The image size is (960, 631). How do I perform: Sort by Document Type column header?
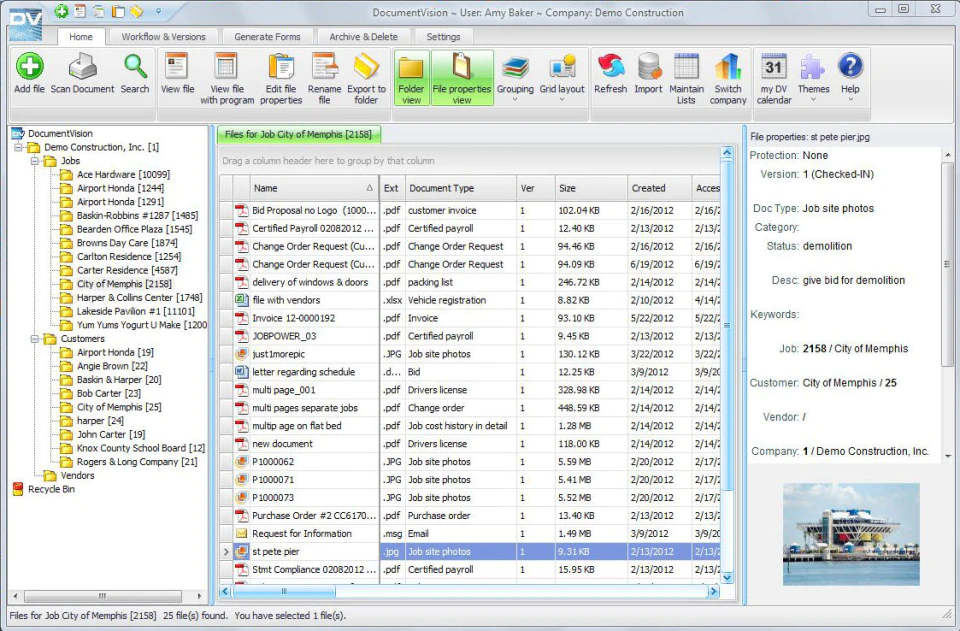click(x=460, y=189)
